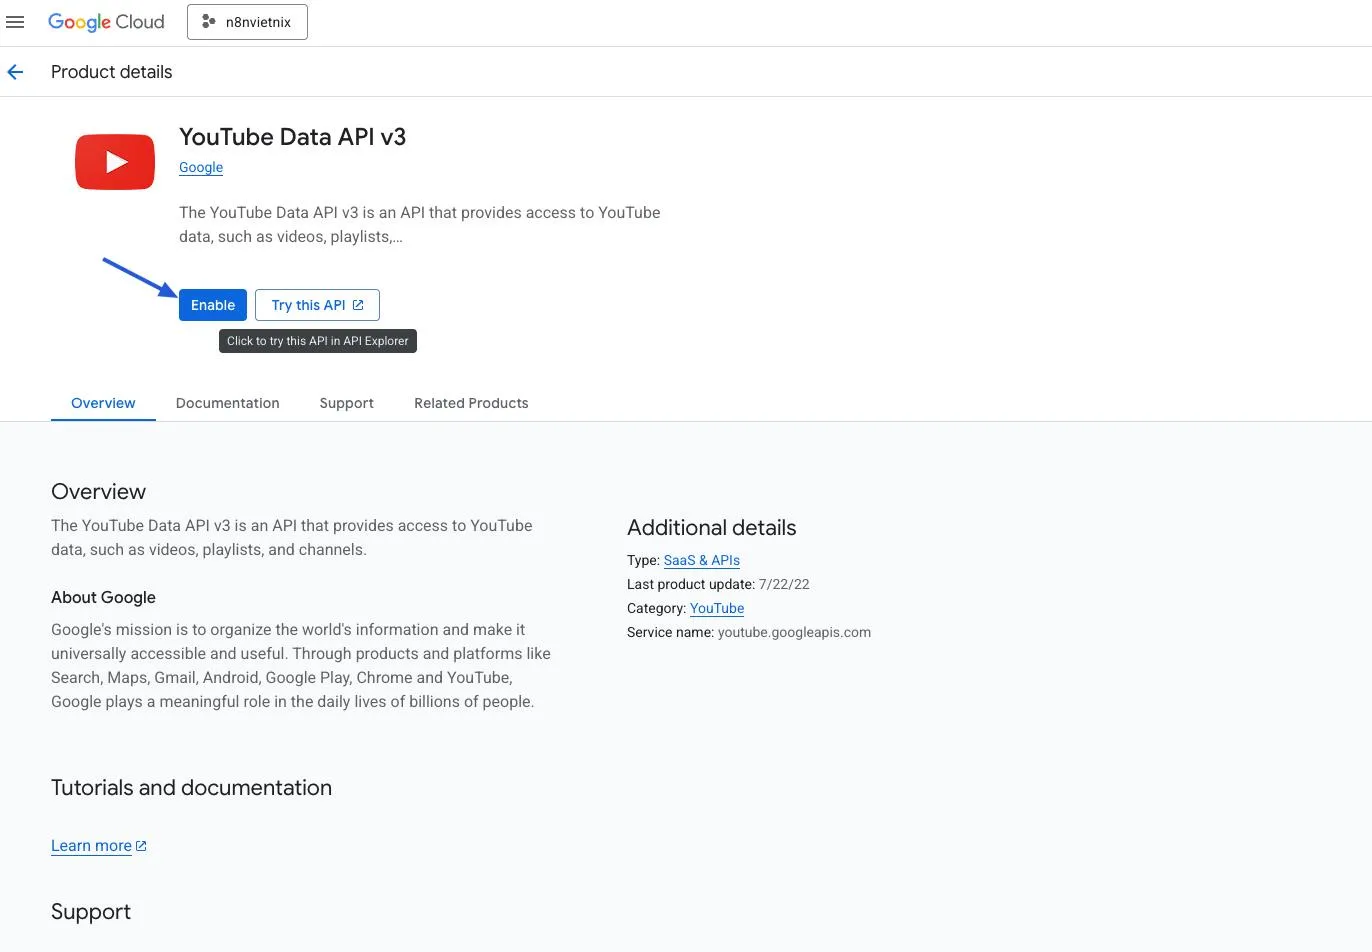This screenshot has height=952, width=1372.
Task: Follow the Learn more documentation link
Action: [99, 846]
